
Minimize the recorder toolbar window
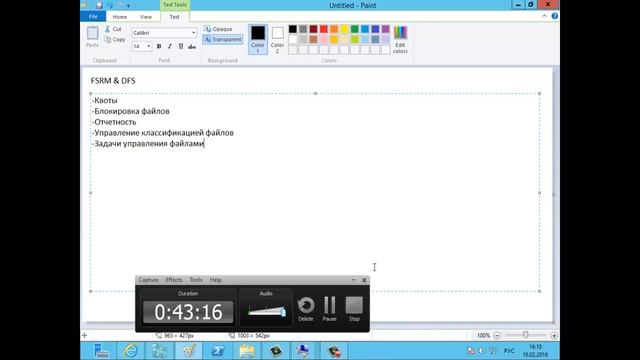pos(353,280)
